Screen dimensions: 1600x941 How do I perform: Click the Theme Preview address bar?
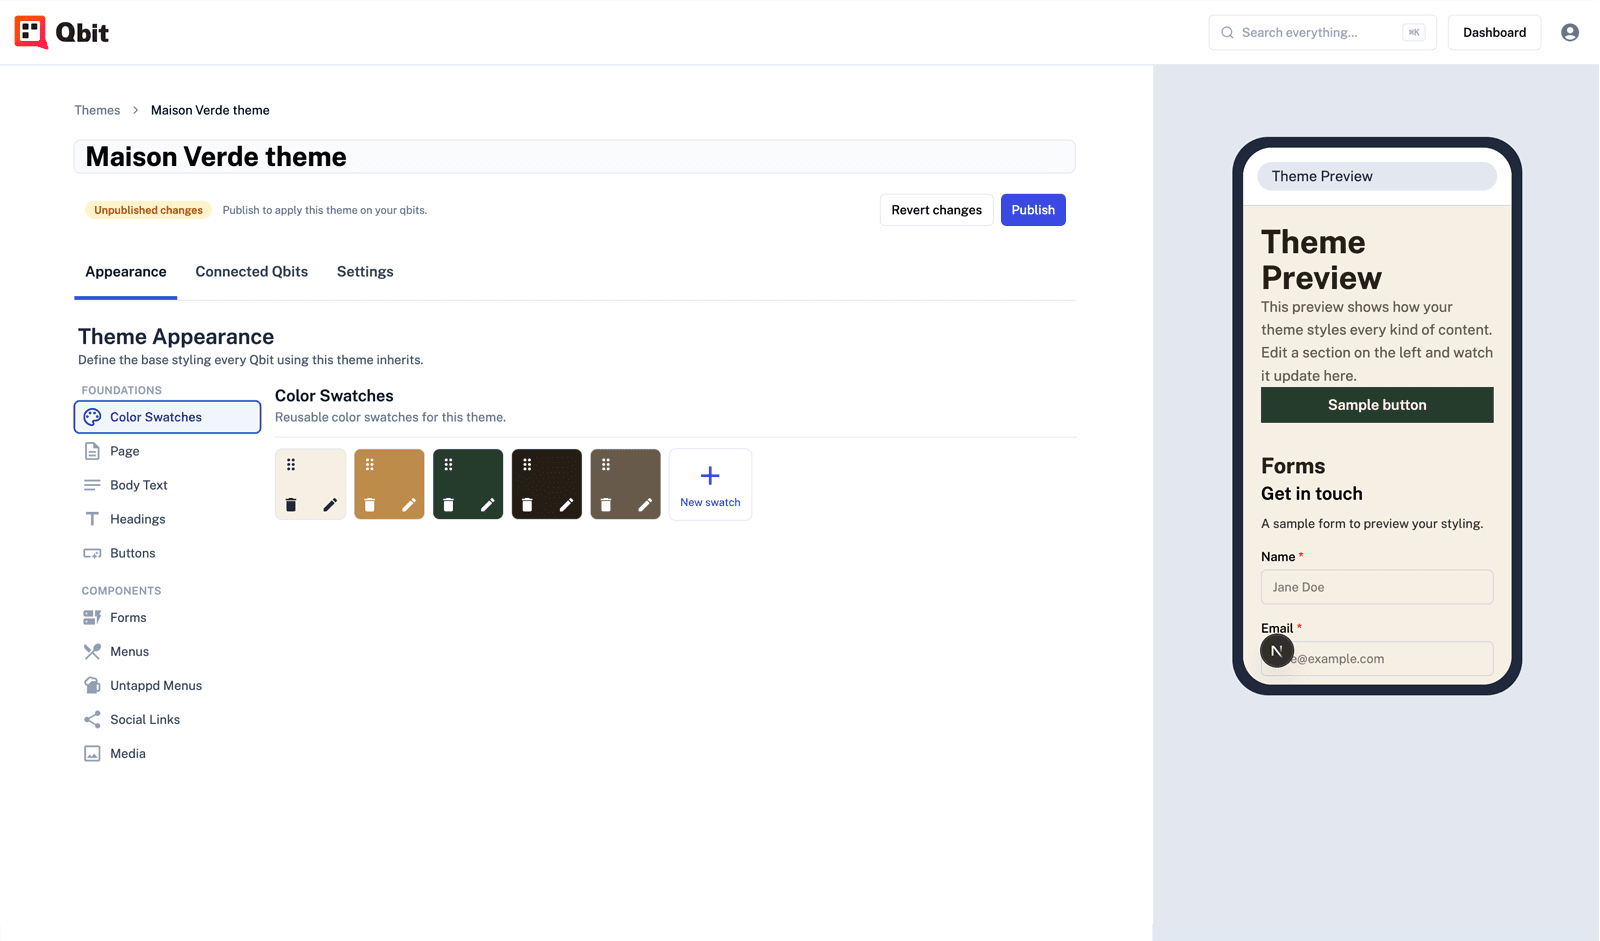[1377, 176]
